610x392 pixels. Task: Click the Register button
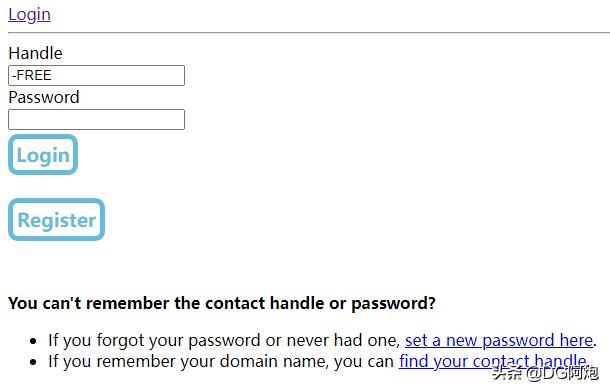56,220
